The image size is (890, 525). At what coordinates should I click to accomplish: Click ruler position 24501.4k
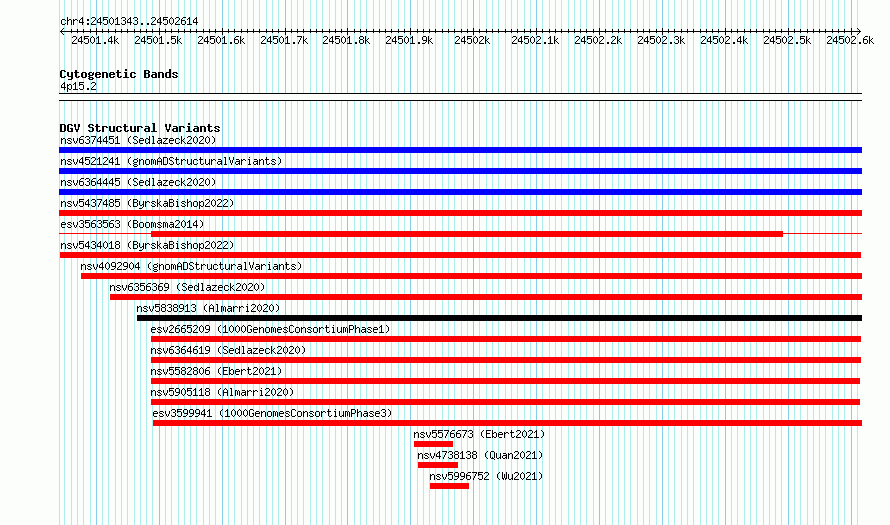coord(95,40)
